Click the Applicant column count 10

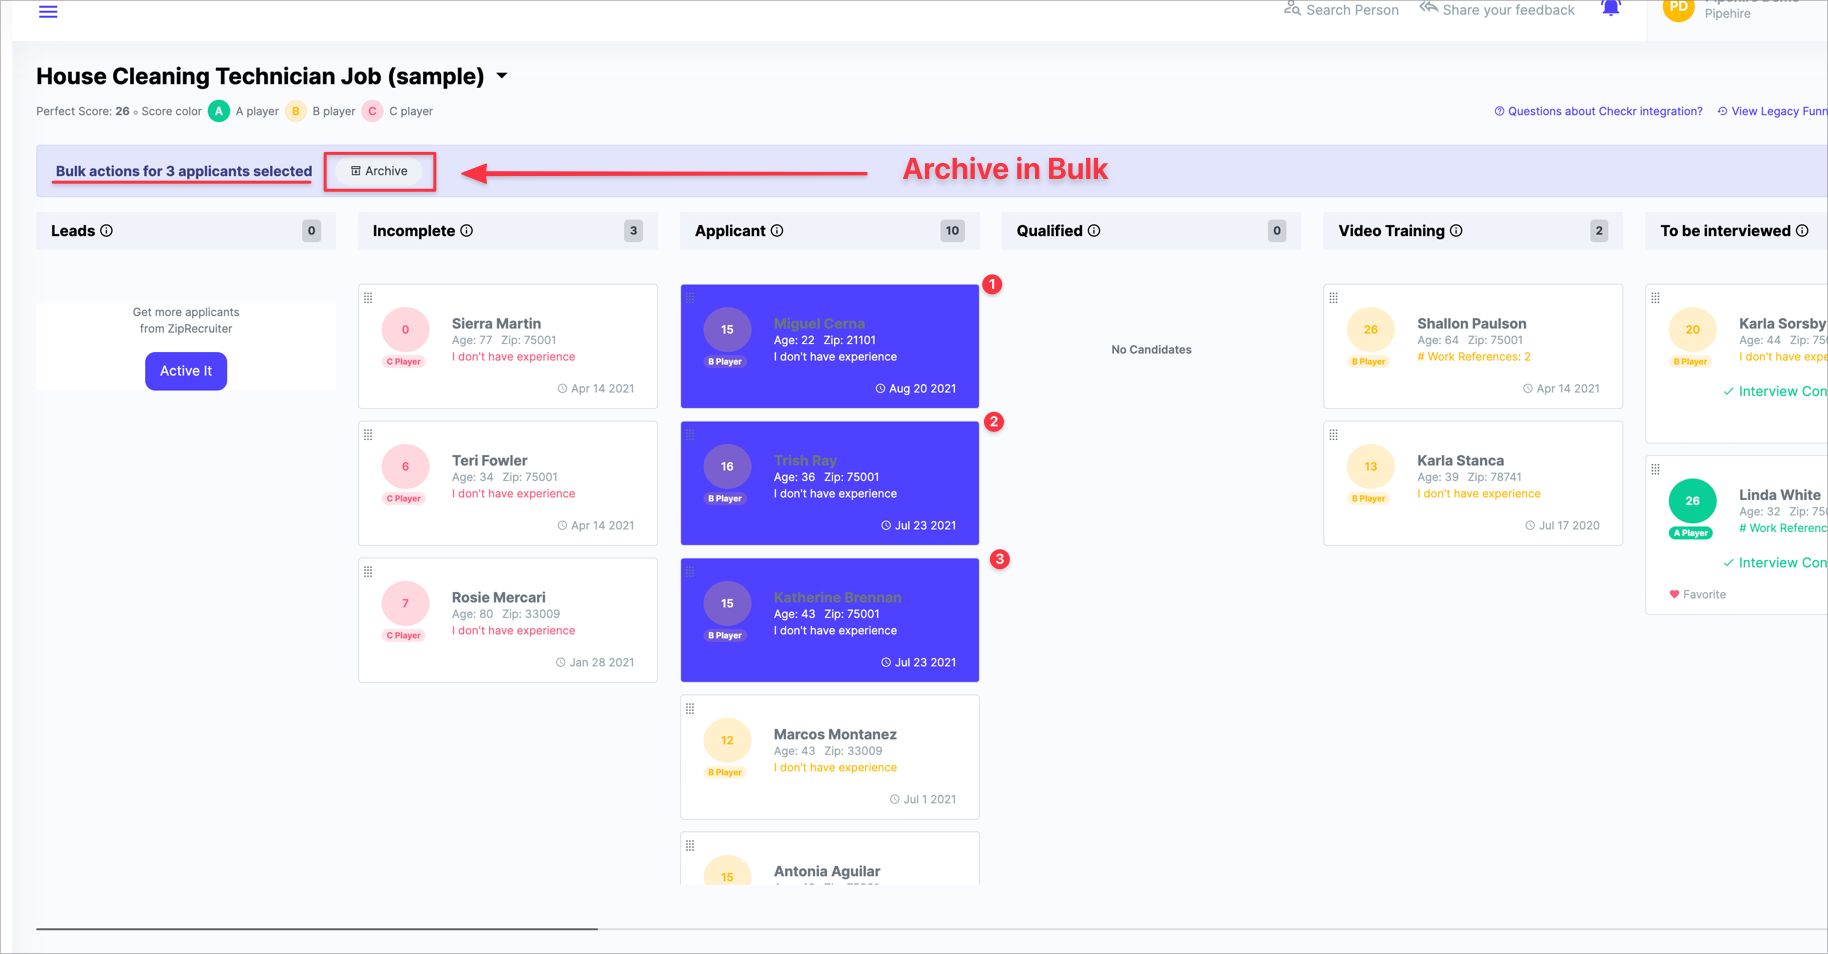click(x=952, y=231)
